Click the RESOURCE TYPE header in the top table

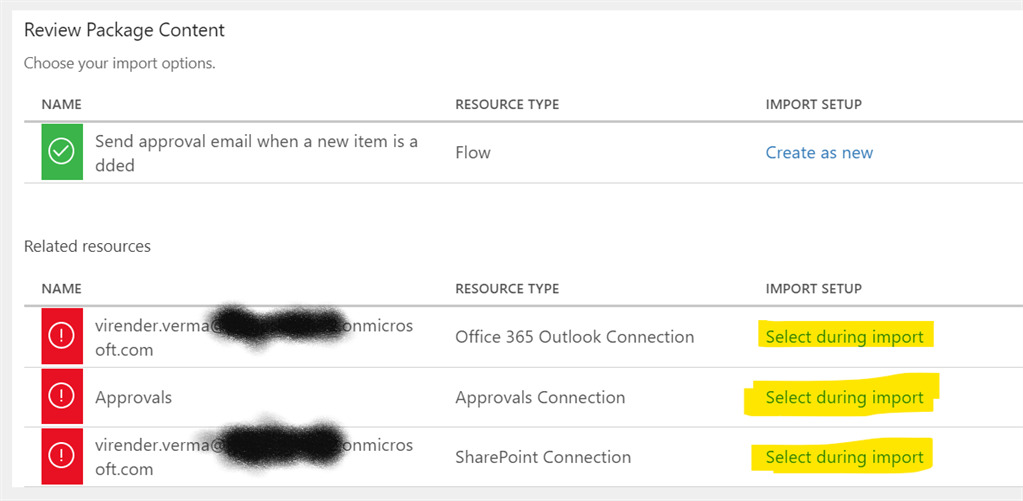point(507,104)
